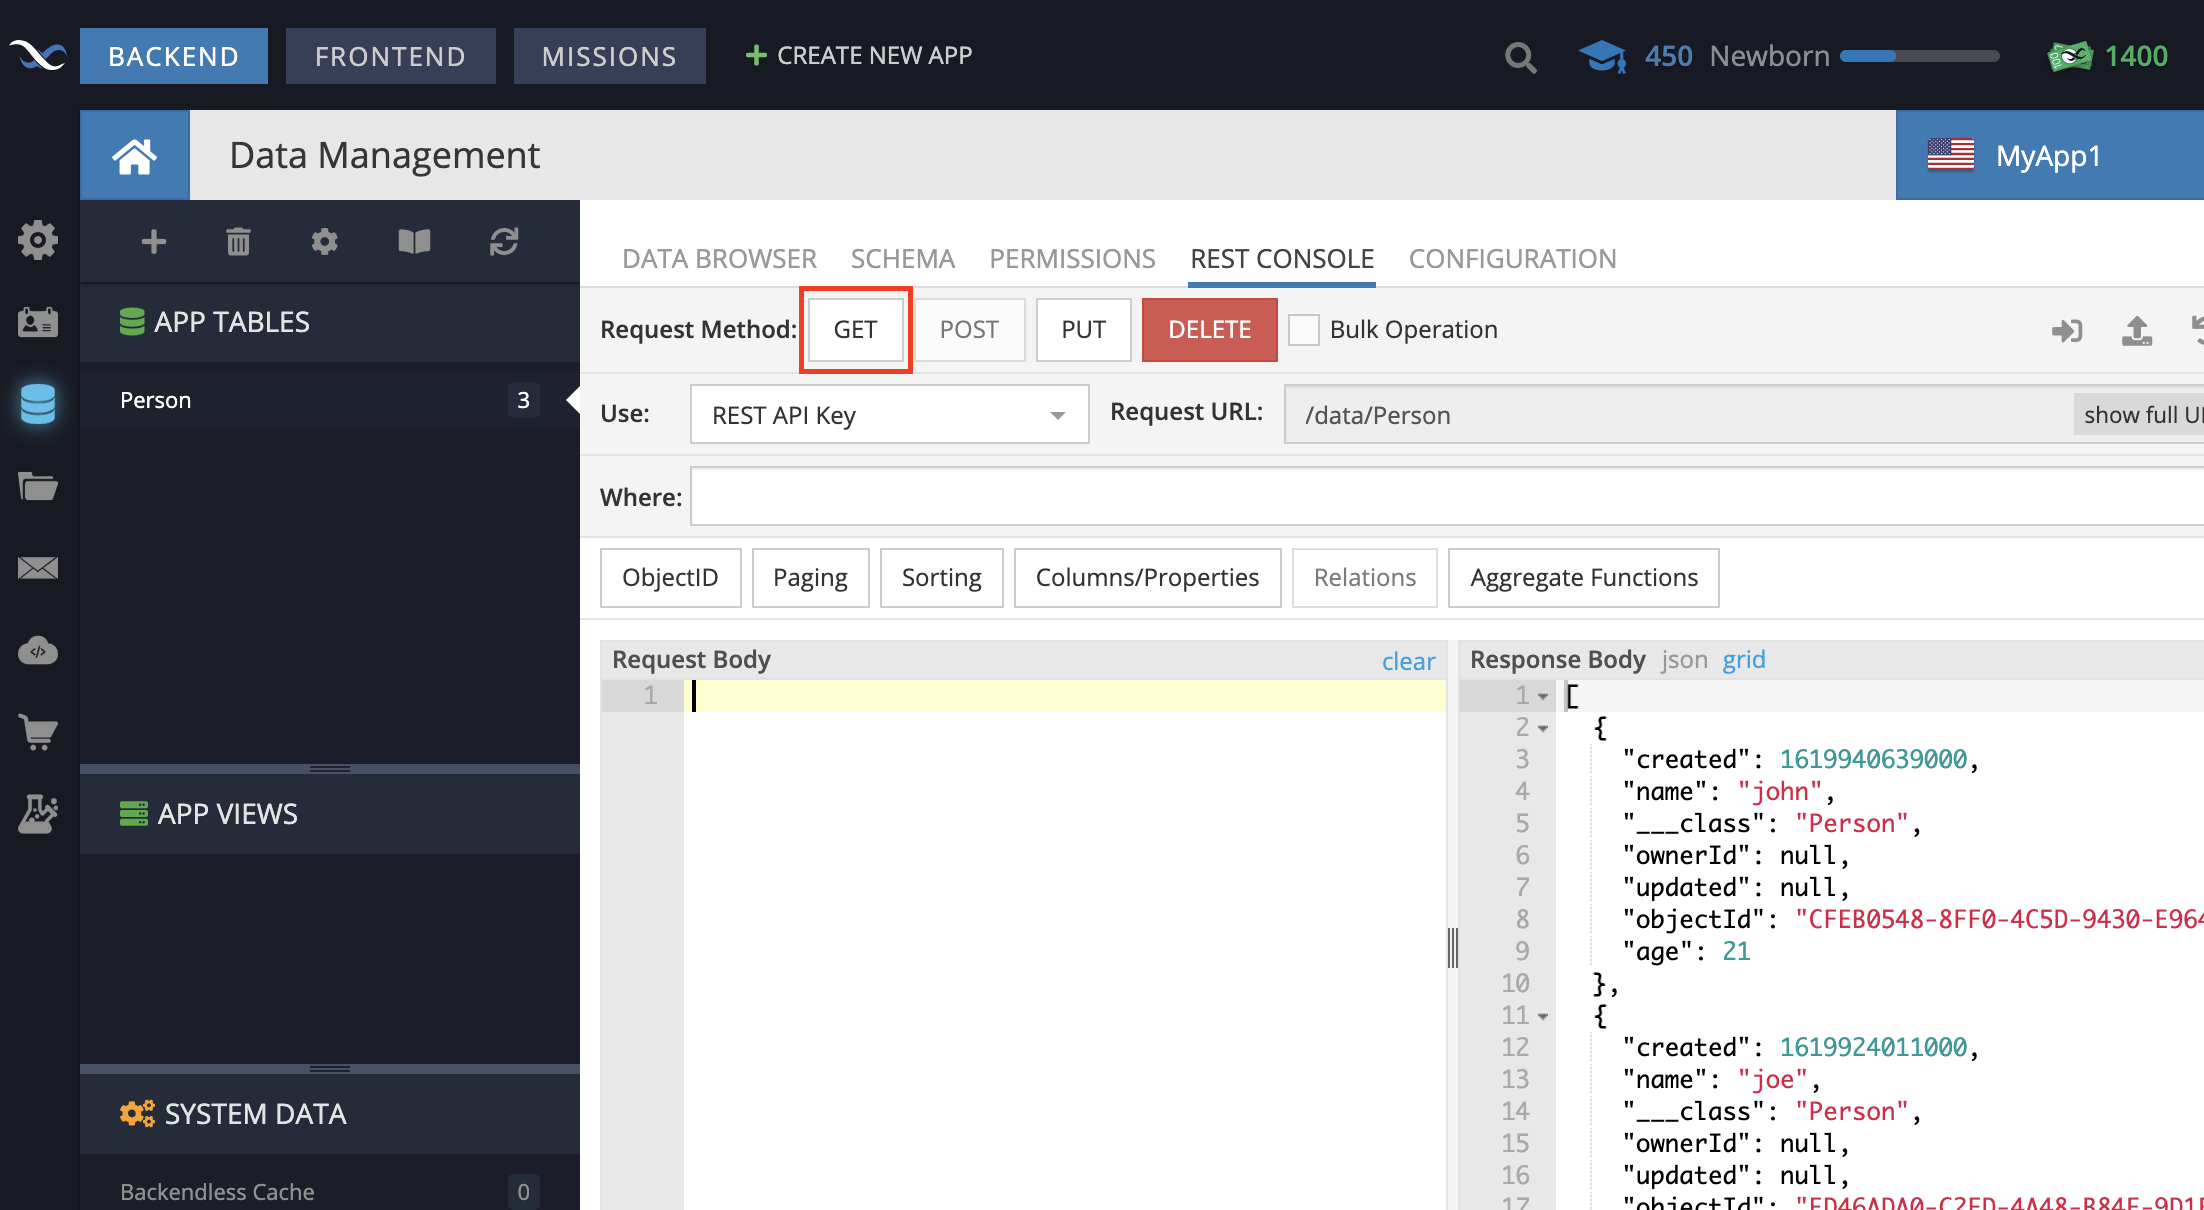The image size is (2204, 1210).
Task: Collapse line 11 fold arrow in response
Action: (1543, 1016)
